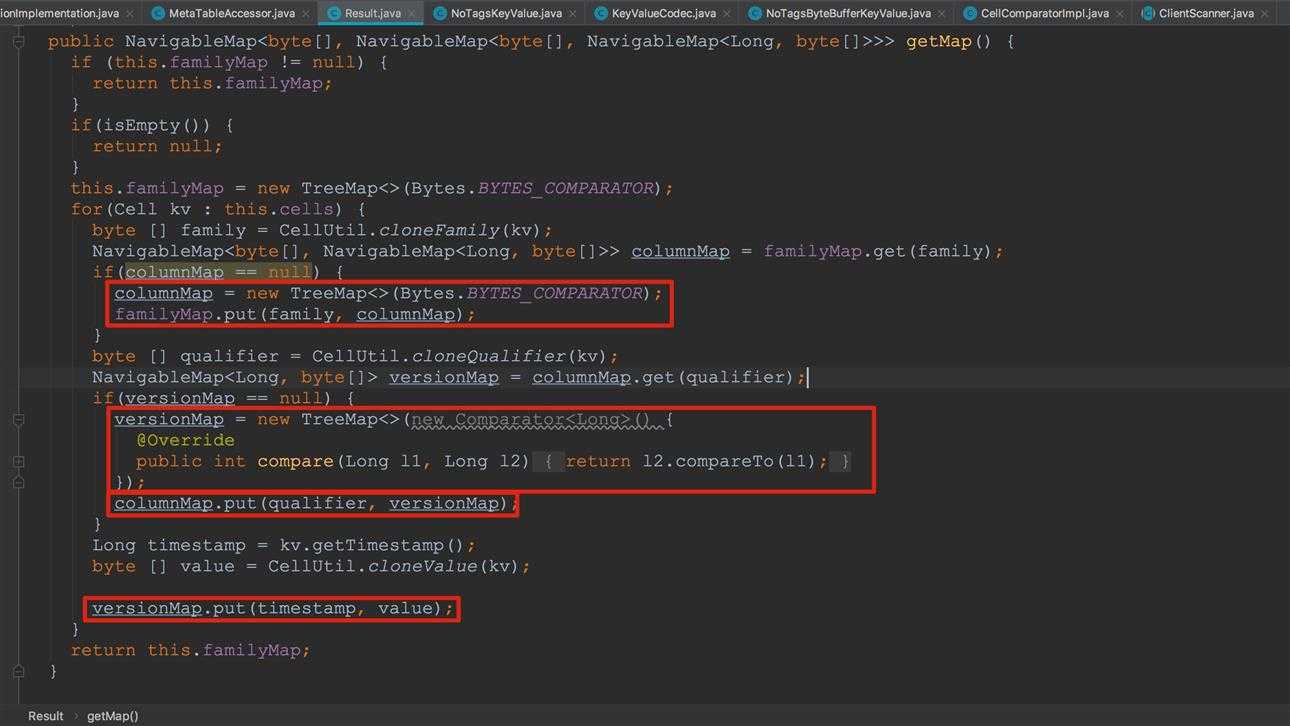
Task: Switch to the NoTagsByteBufferKeyValue.java tab
Action: coord(848,13)
